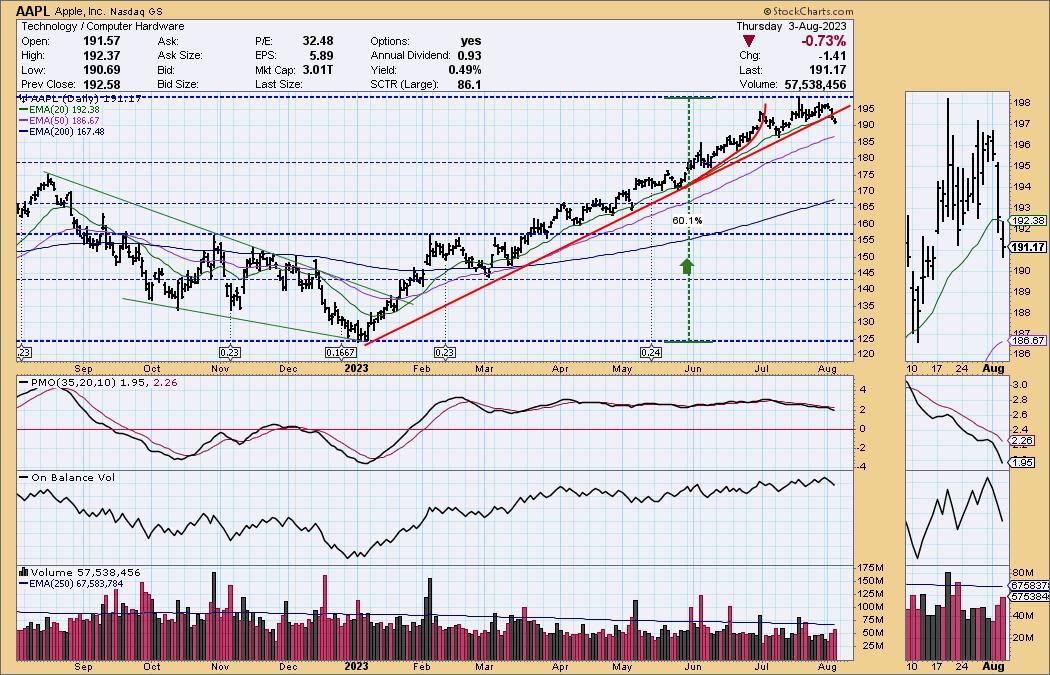
Task: Click the © StockCharts.com credit
Action: click(x=808, y=11)
